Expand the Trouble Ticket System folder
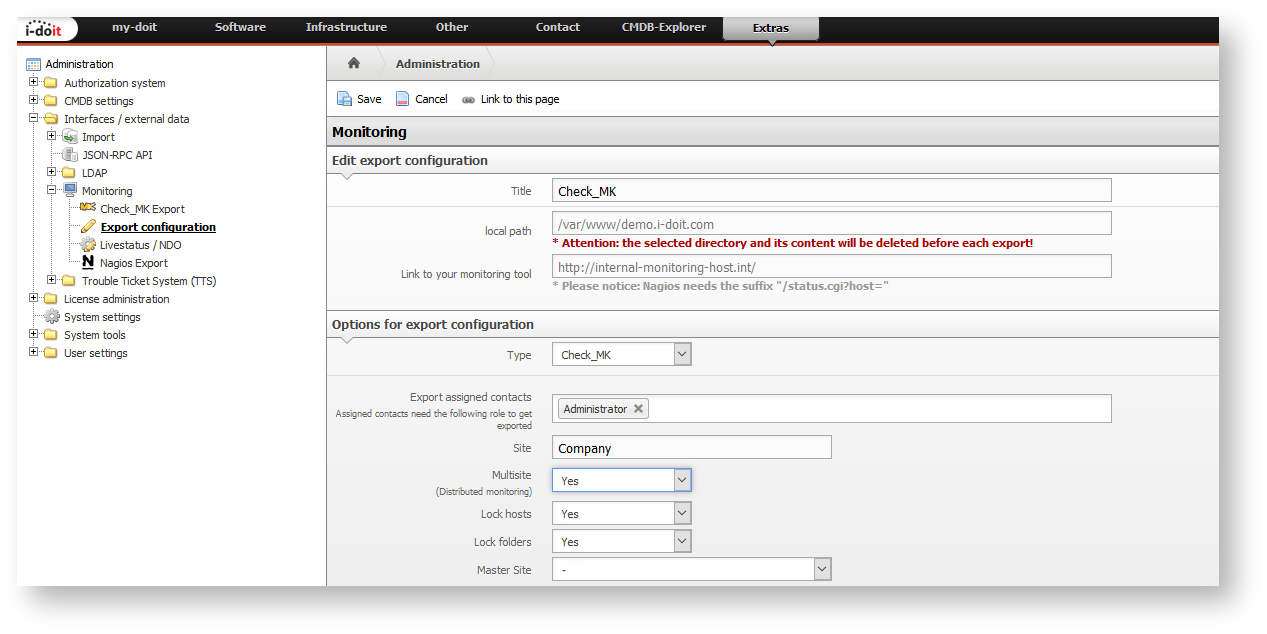 pyautogui.click(x=52, y=281)
